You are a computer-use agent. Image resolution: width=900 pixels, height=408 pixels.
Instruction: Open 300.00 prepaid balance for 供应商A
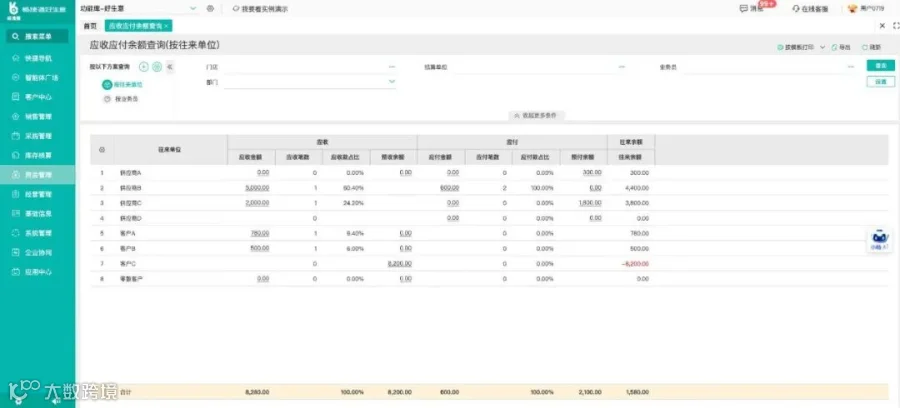coord(592,172)
